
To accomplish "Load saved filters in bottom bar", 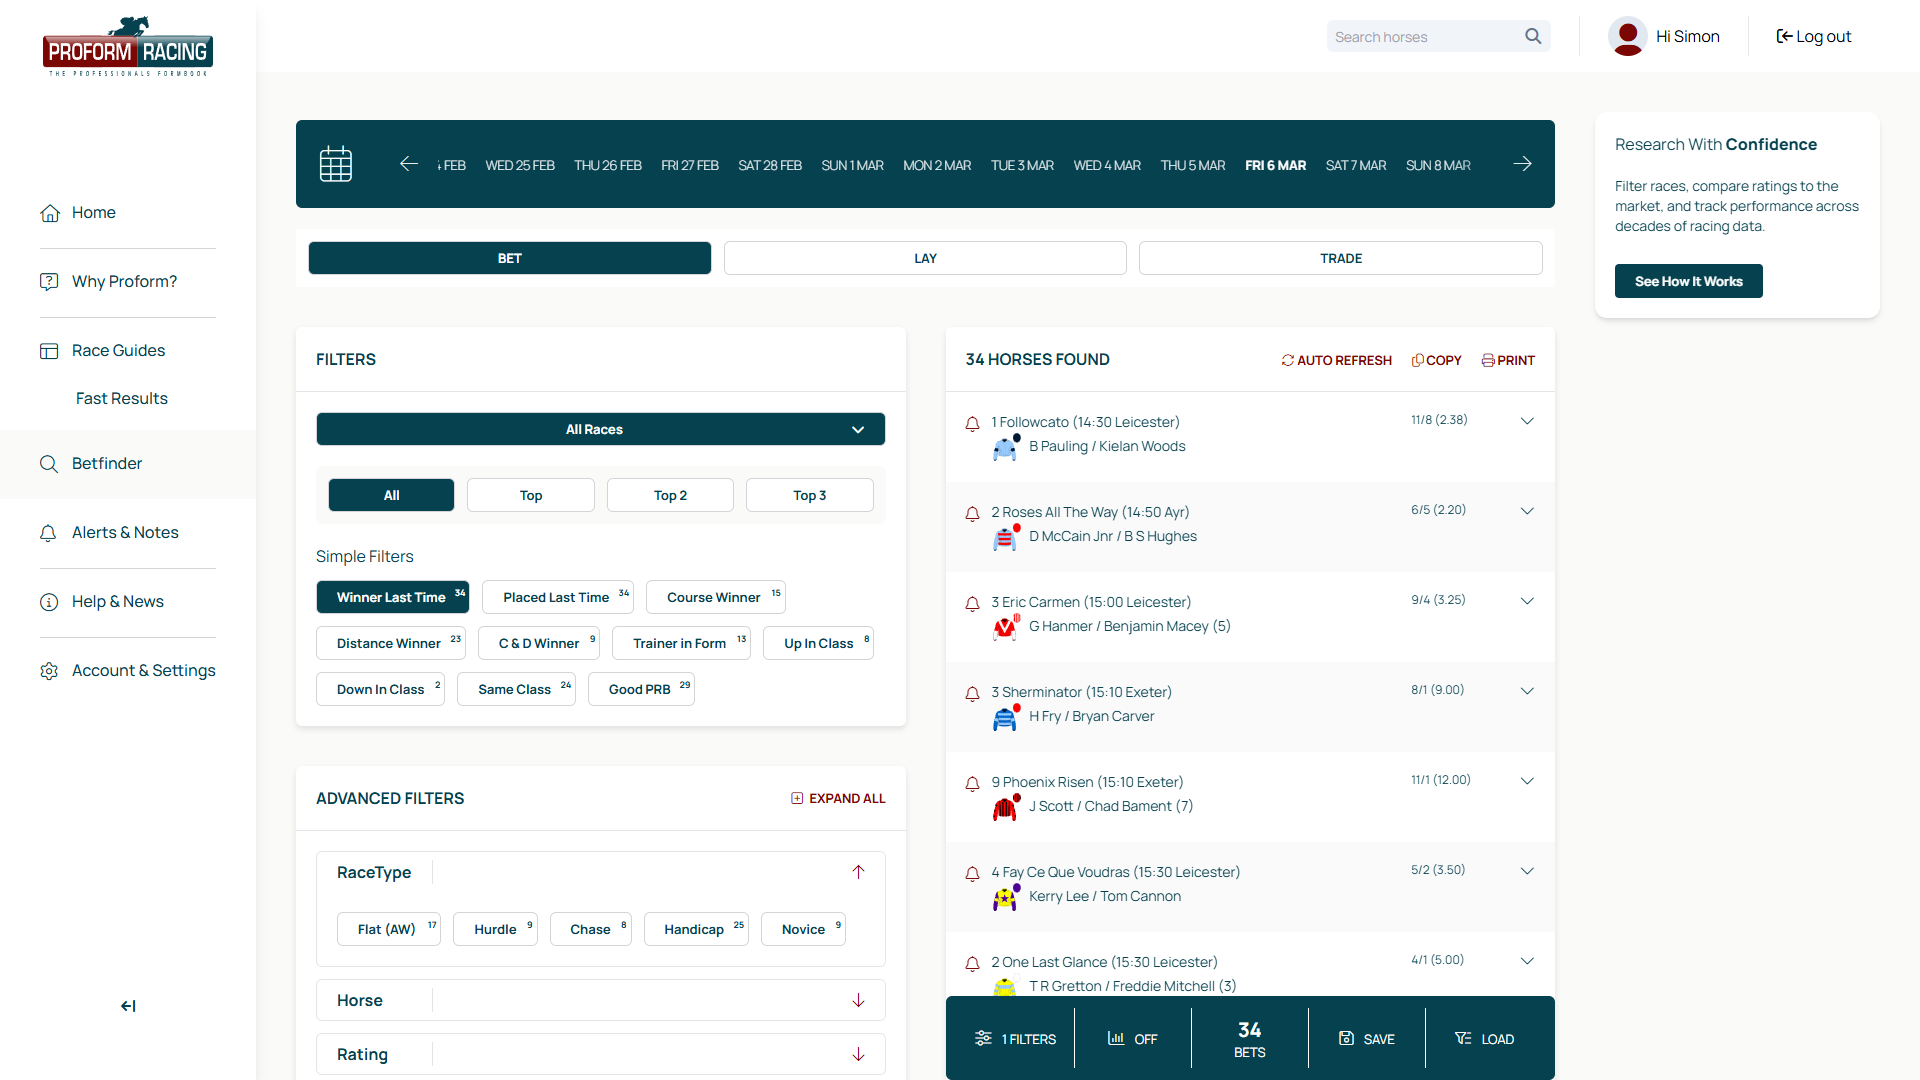I will (1484, 1039).
